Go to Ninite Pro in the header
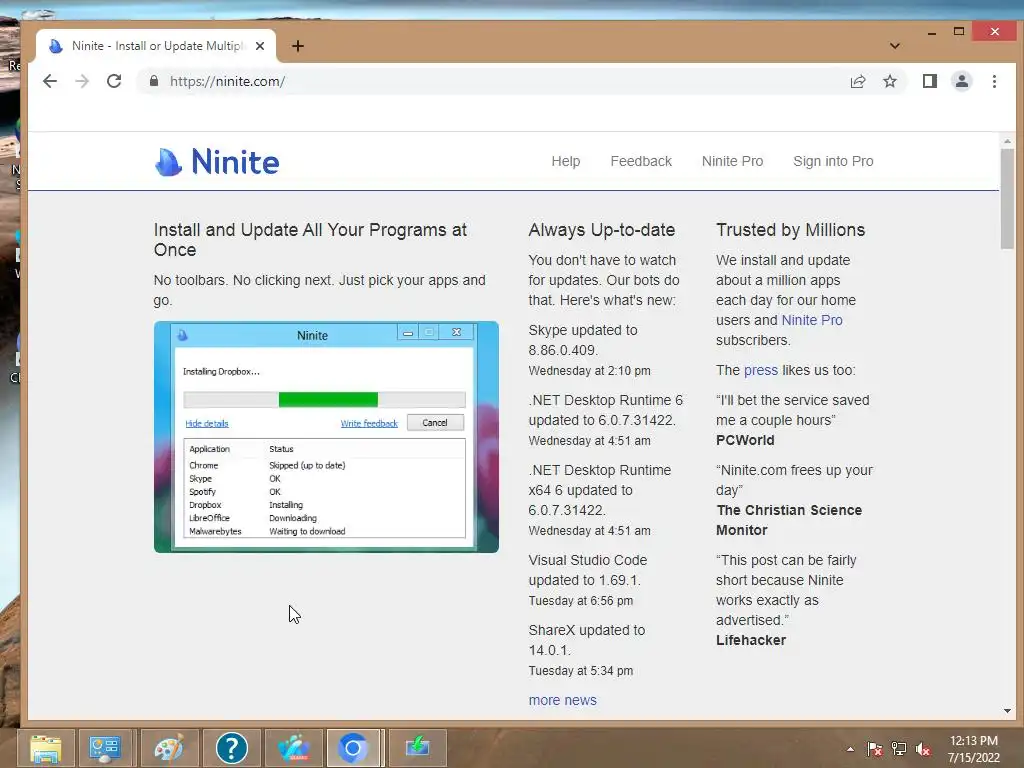This screenshot has height=768, width=1024. [x=732, y=161]
